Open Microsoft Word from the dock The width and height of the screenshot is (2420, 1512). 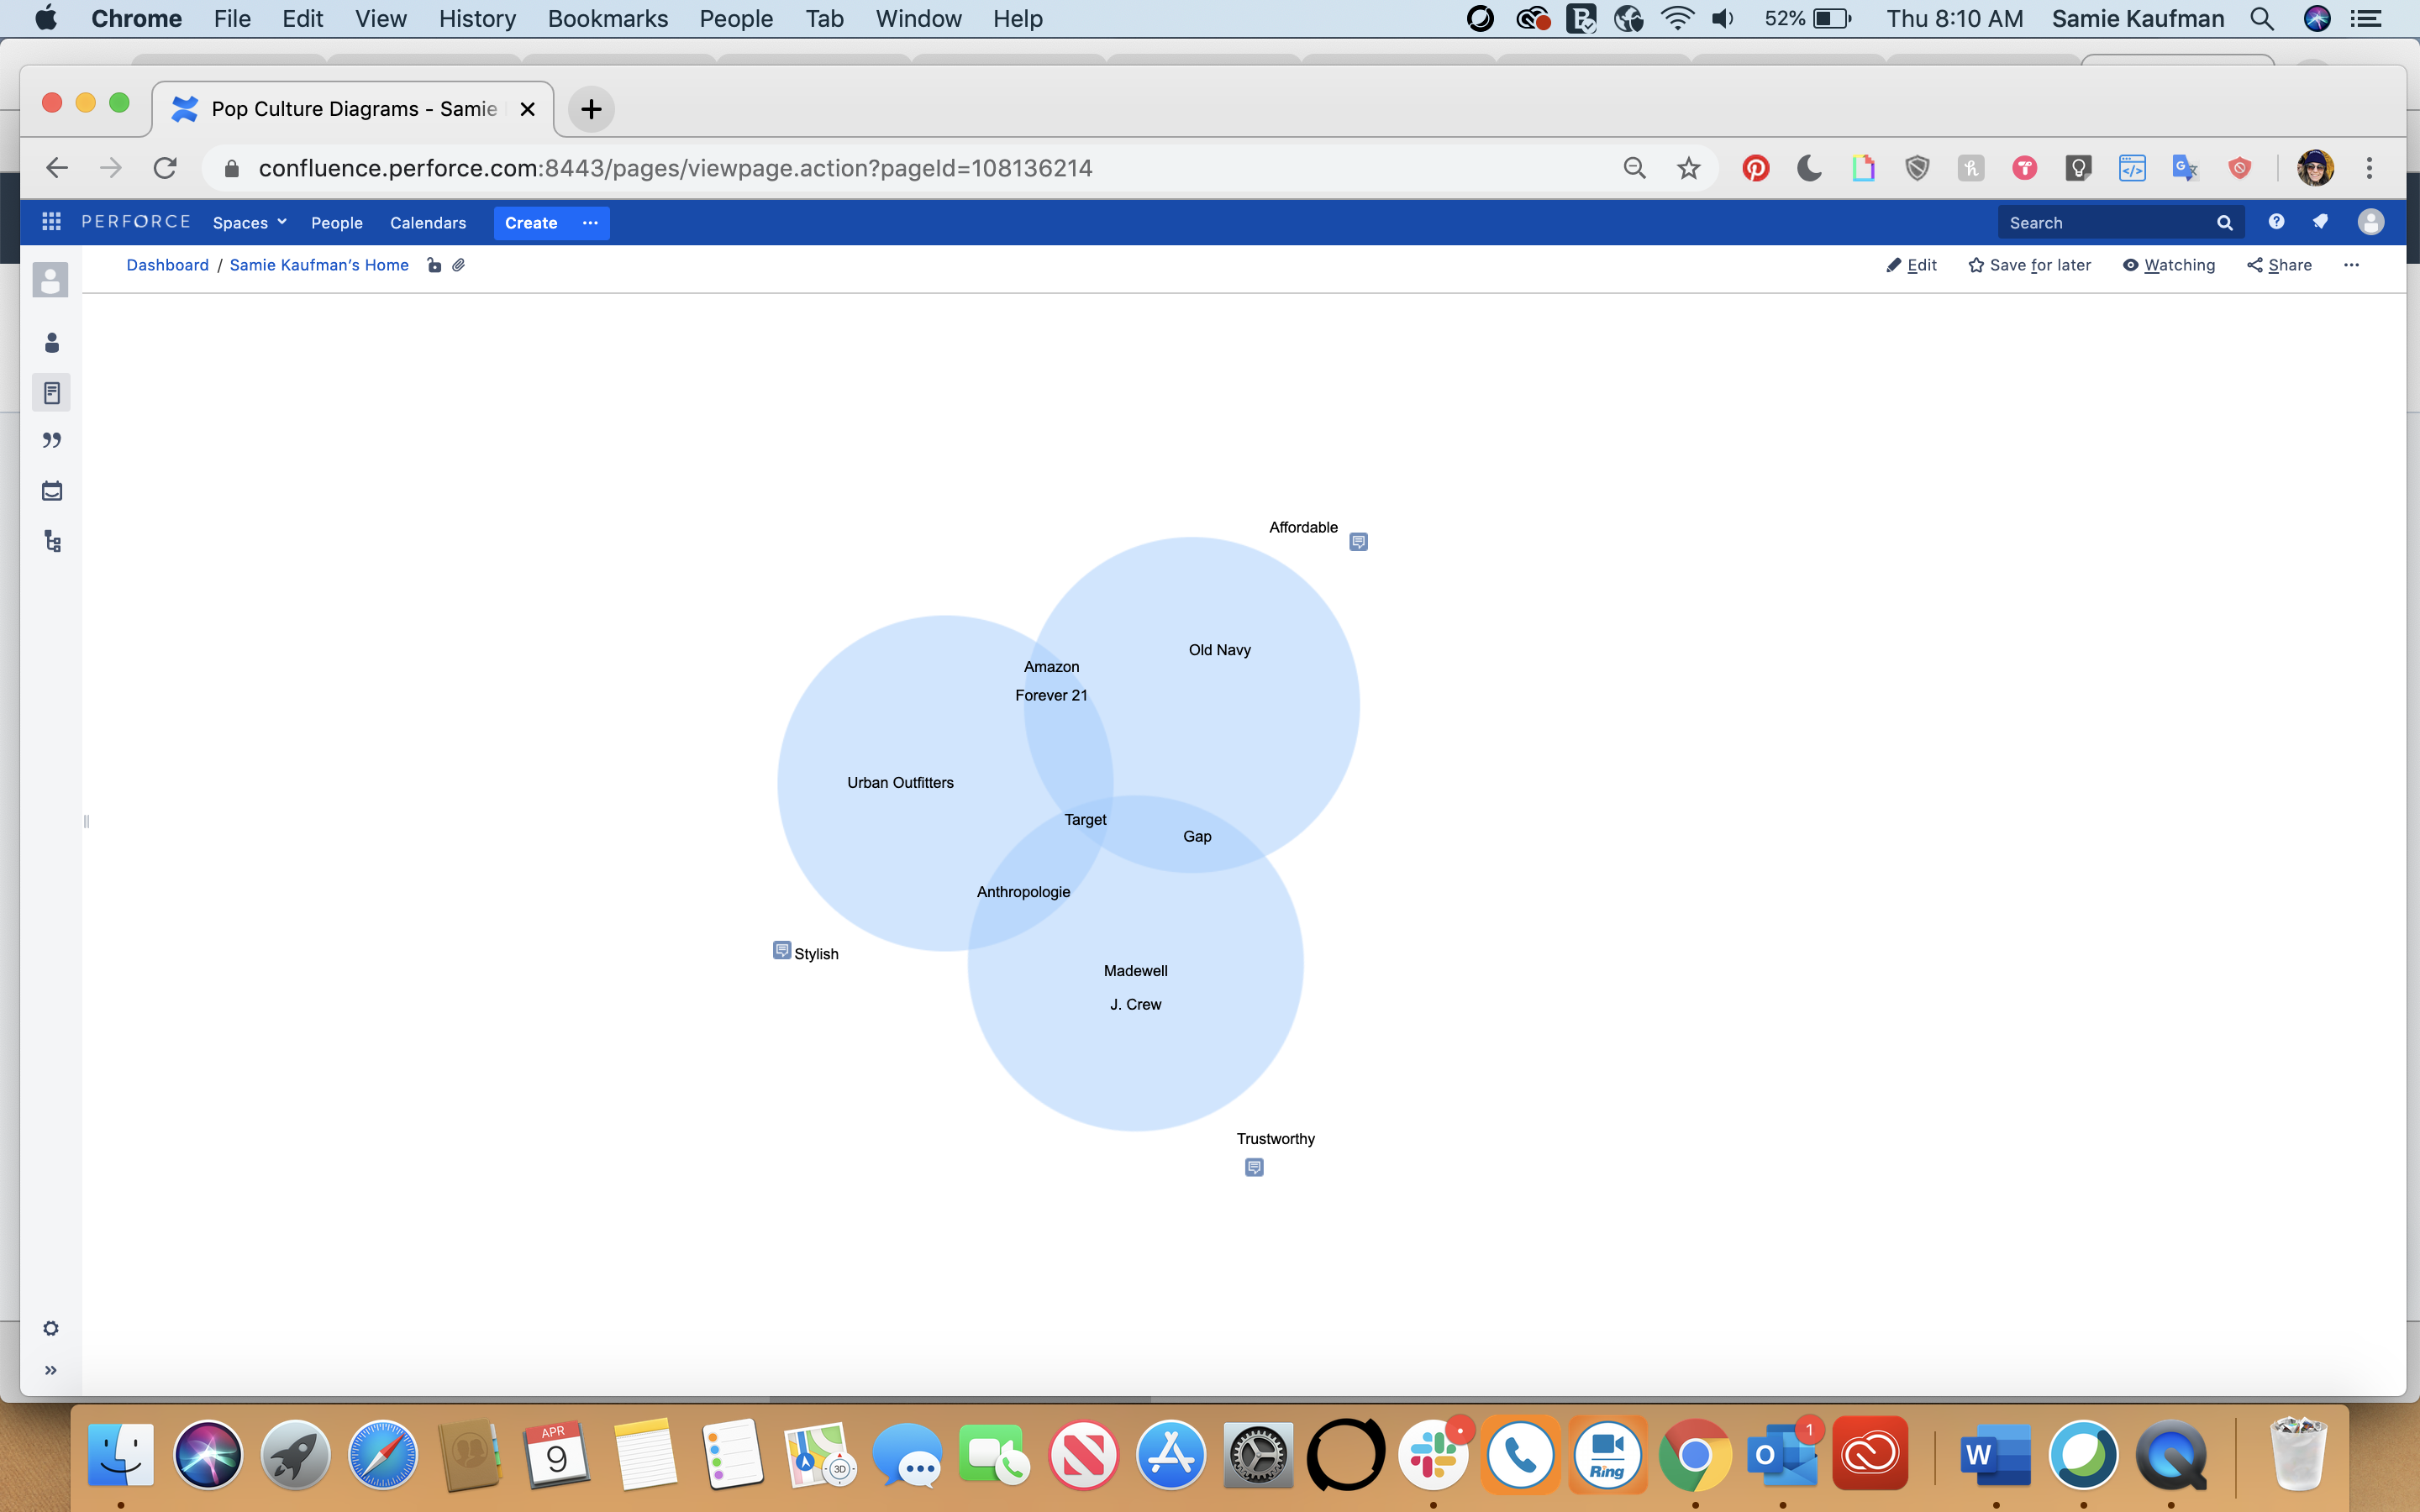[1996, 1454]
